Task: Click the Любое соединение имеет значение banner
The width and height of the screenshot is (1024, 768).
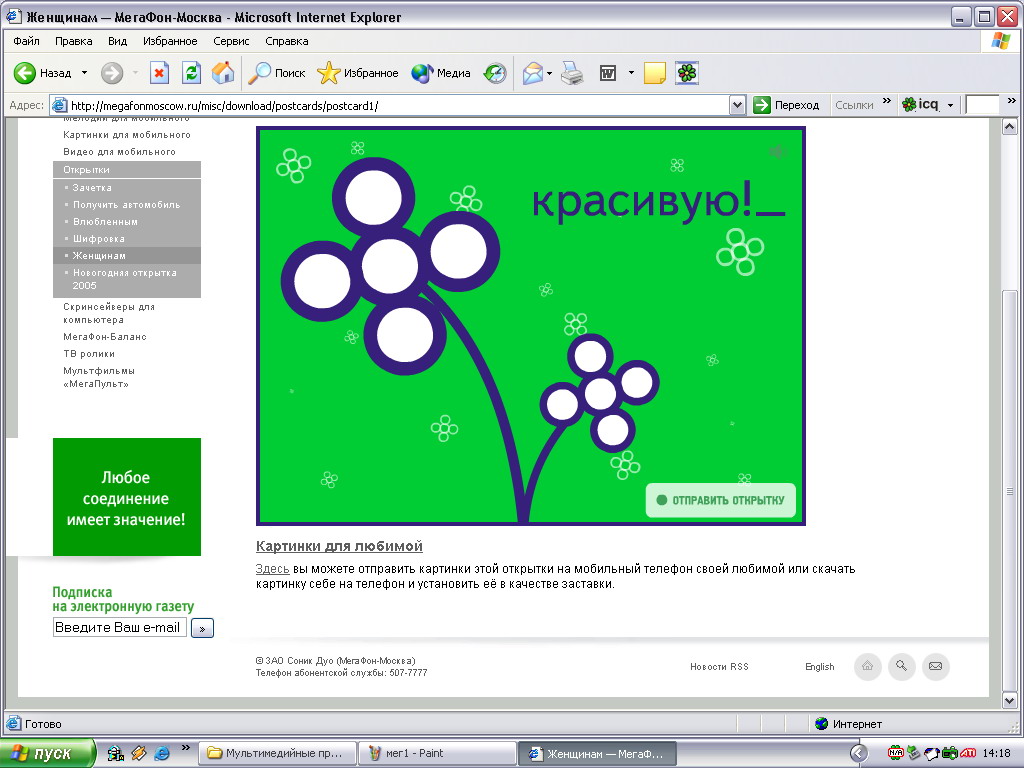Action: 127,497
